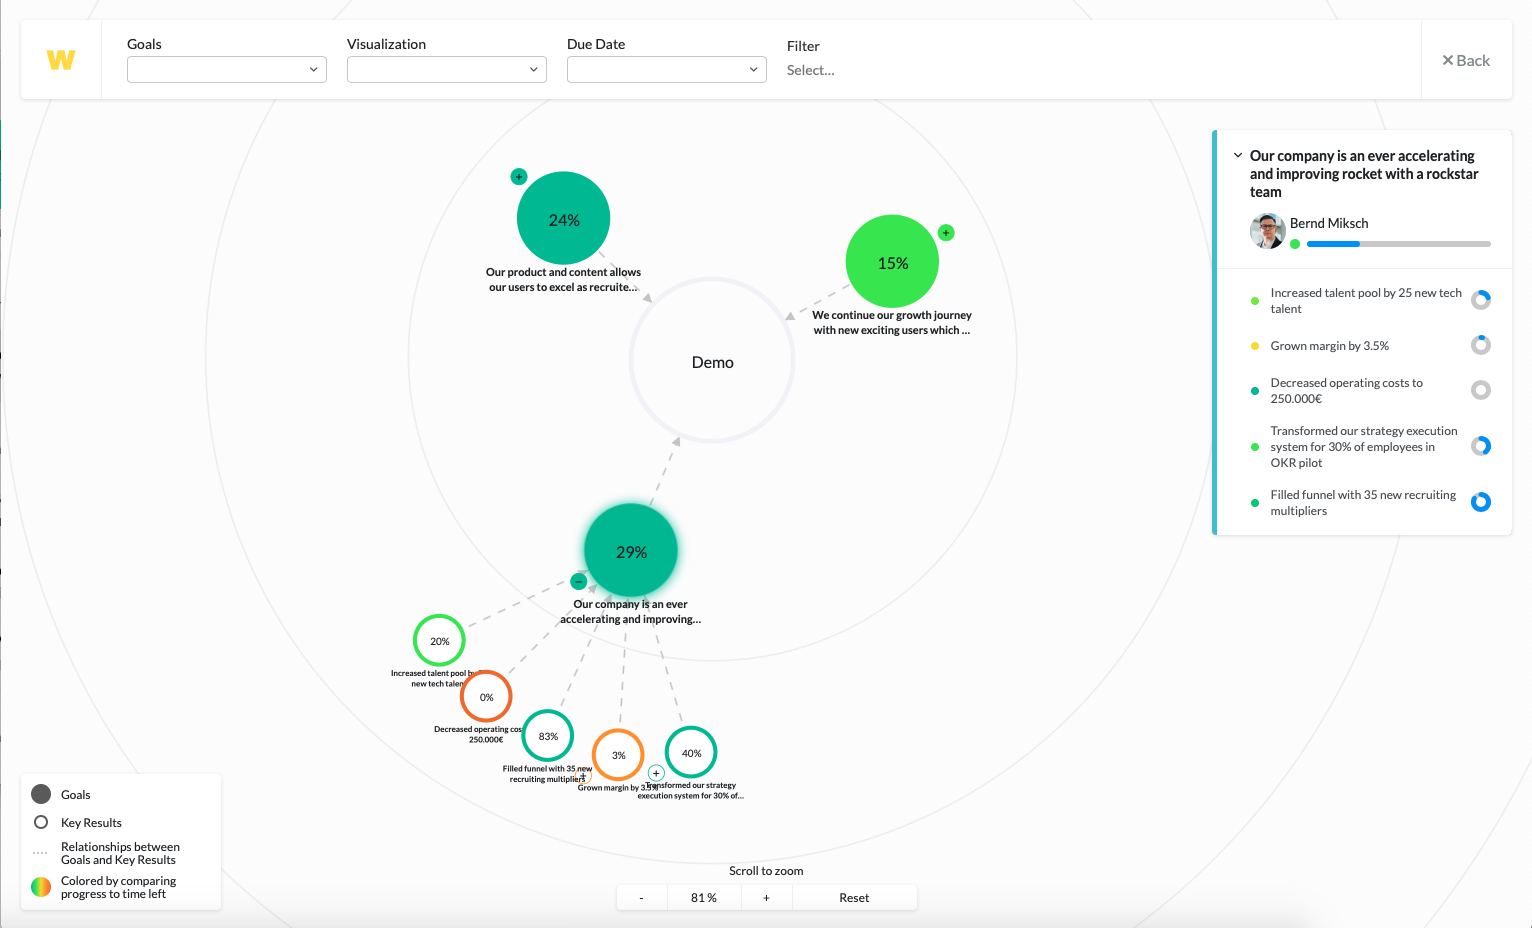This screenshot has height=928, width=1532.
Task: Open Bernd Miksch's avatar photo
Action: pos(1267,231)
